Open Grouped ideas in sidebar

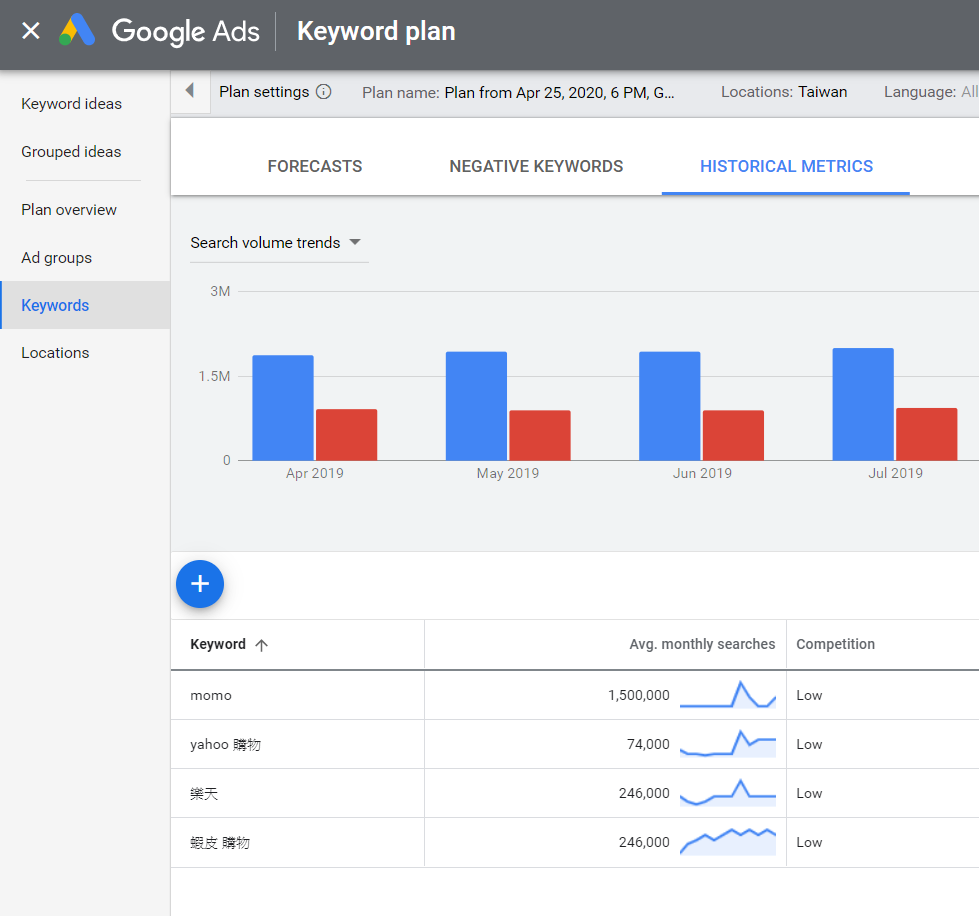click(71, 152)
